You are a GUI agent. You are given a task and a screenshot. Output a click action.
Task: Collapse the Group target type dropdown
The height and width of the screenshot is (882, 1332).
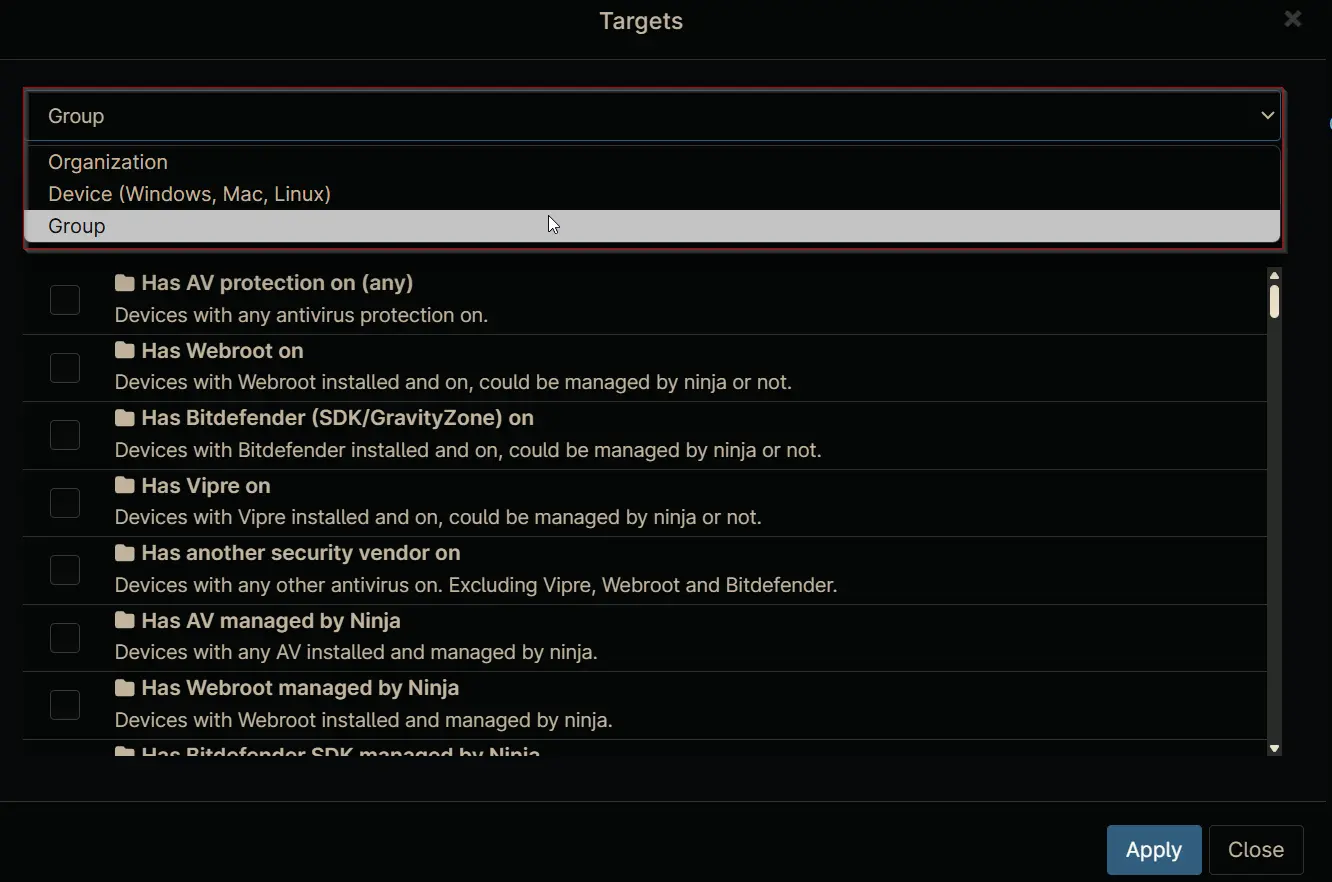652,116
